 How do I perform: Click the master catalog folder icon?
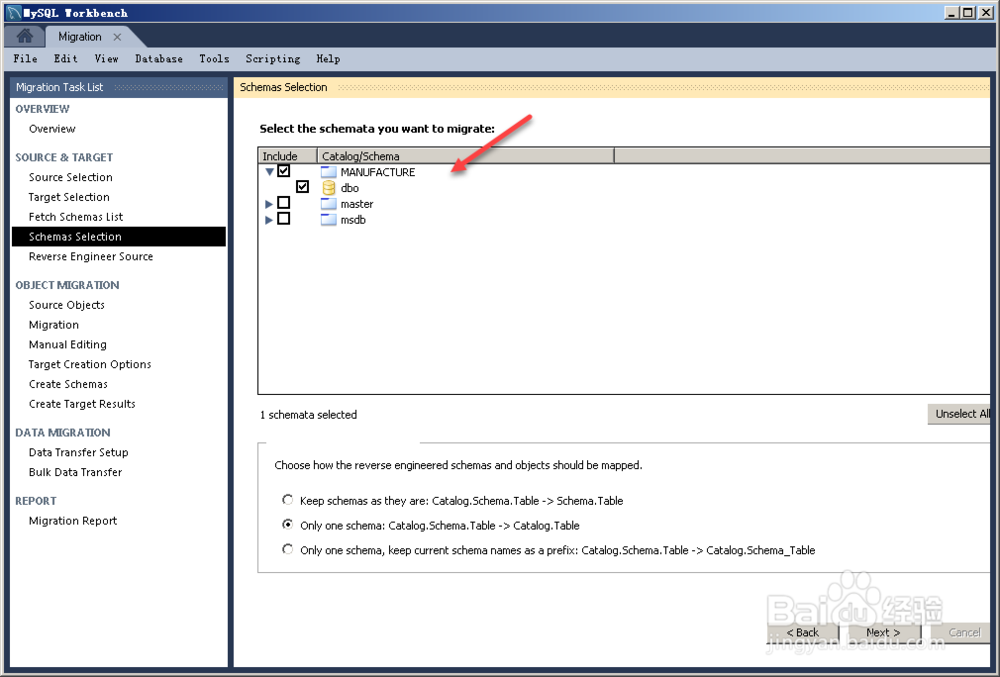328,203
